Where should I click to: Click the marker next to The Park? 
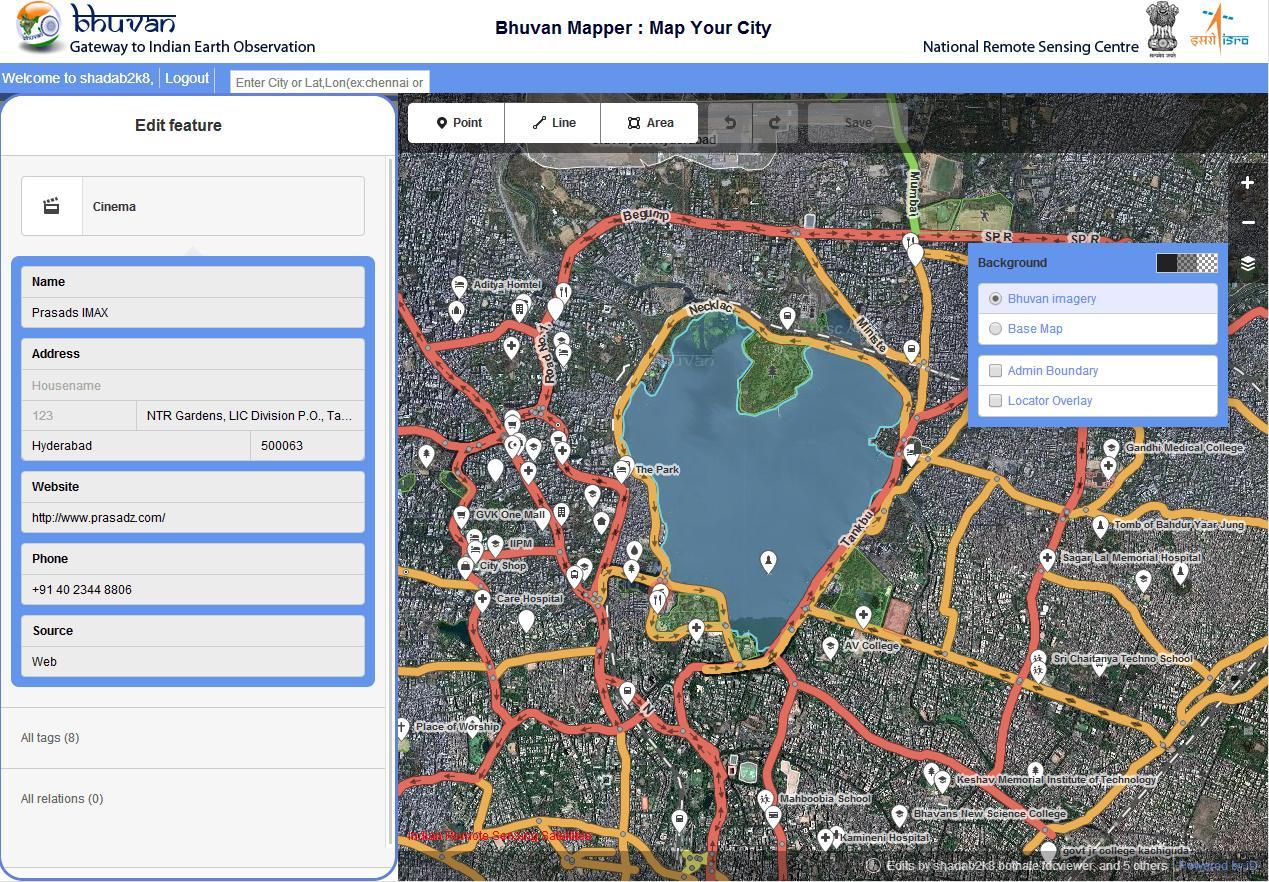pos(623,468)
